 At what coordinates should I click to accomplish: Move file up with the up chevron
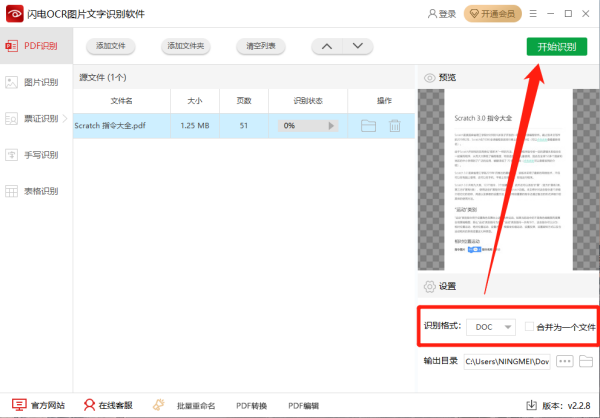tap(327, 47)
